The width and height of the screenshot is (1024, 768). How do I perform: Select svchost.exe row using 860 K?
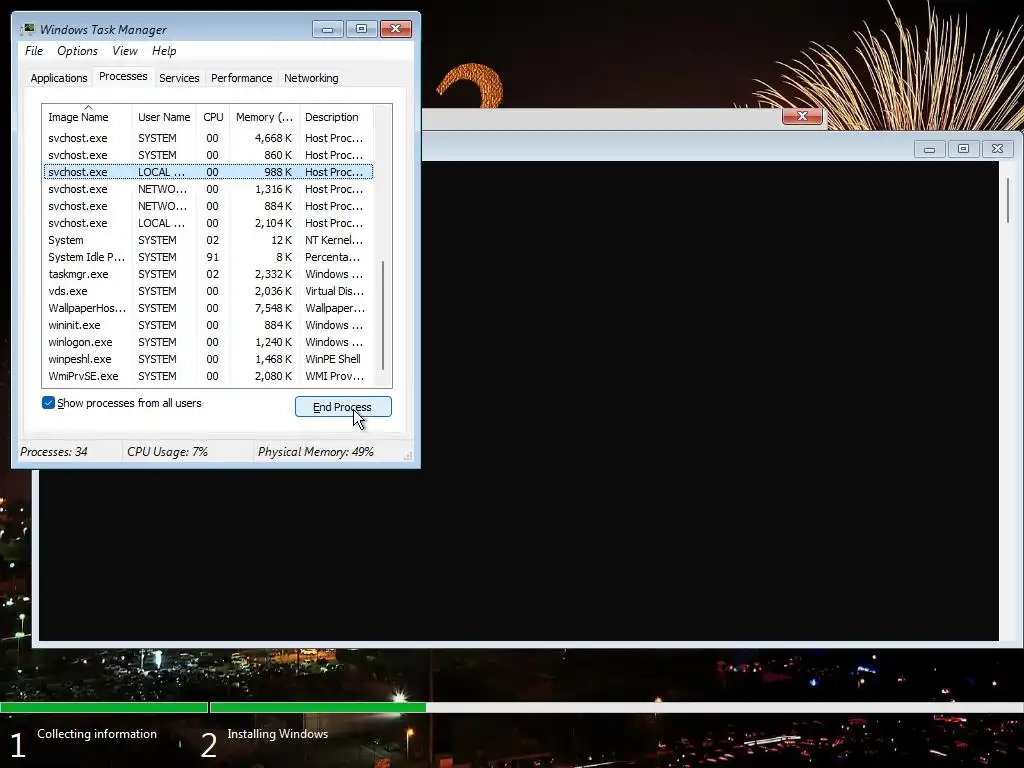pos(208,155)
